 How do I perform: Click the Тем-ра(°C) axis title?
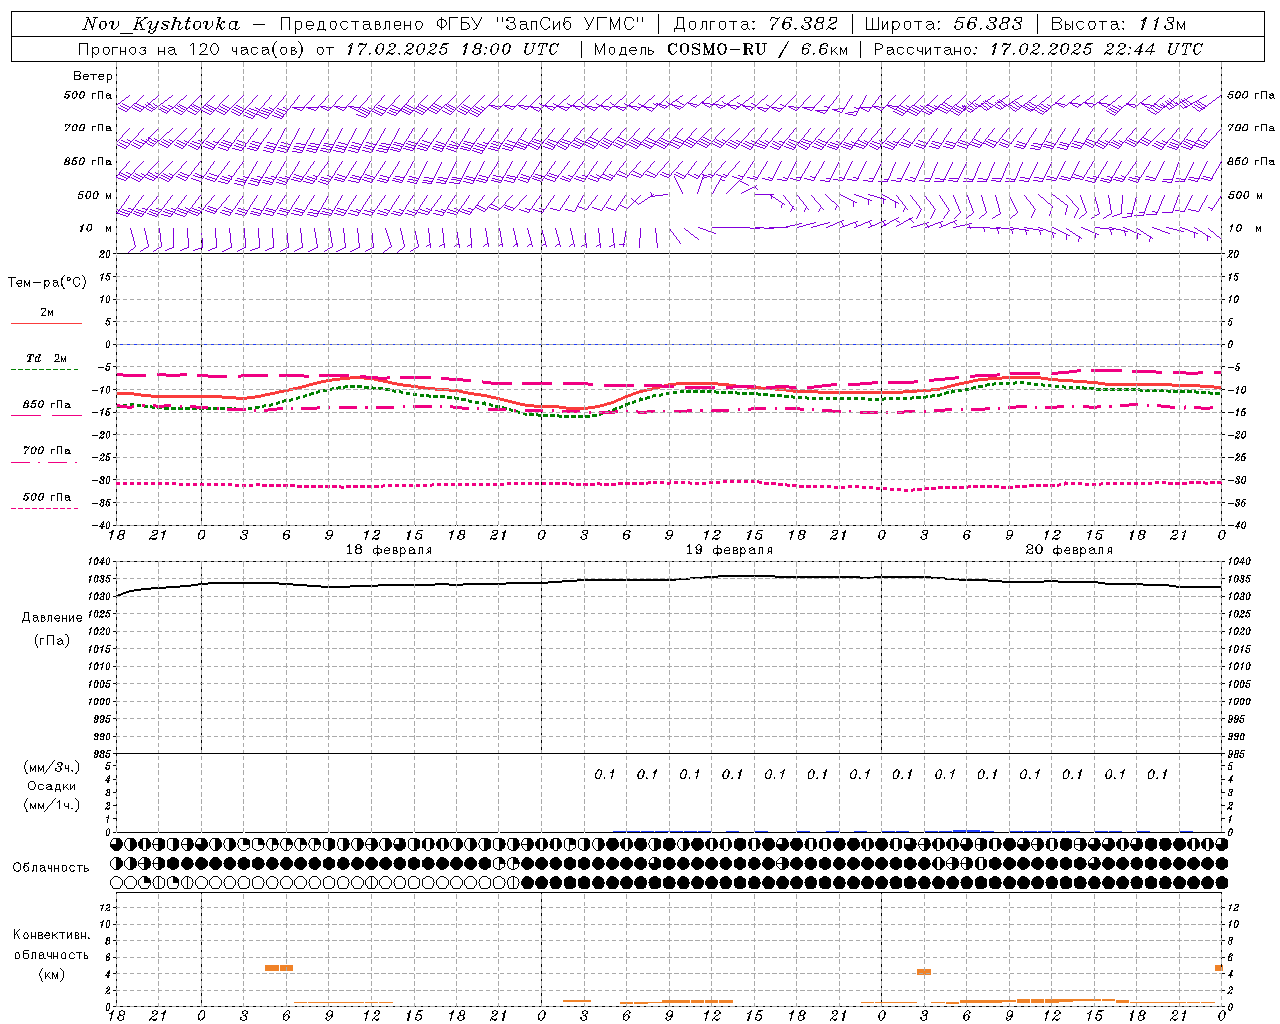tap(47, 283)
